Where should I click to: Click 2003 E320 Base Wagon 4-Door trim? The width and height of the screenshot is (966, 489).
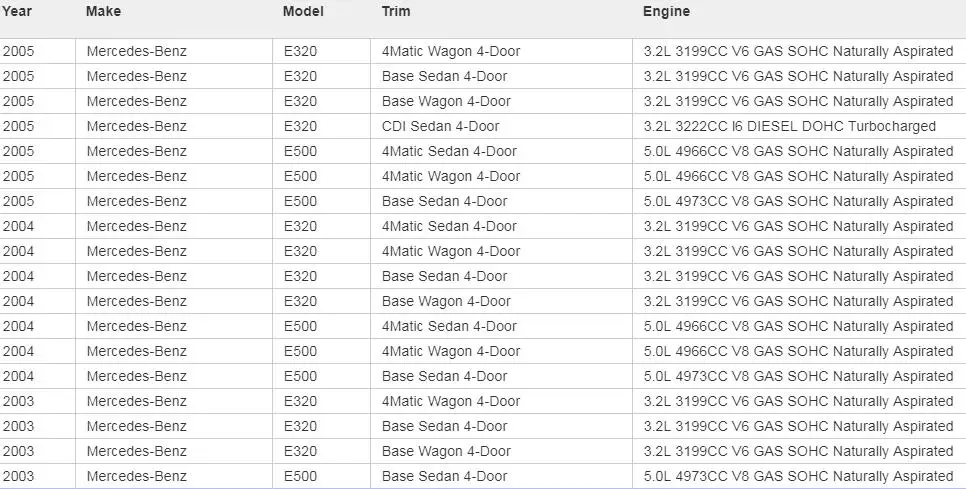click(x=446, y=451)
